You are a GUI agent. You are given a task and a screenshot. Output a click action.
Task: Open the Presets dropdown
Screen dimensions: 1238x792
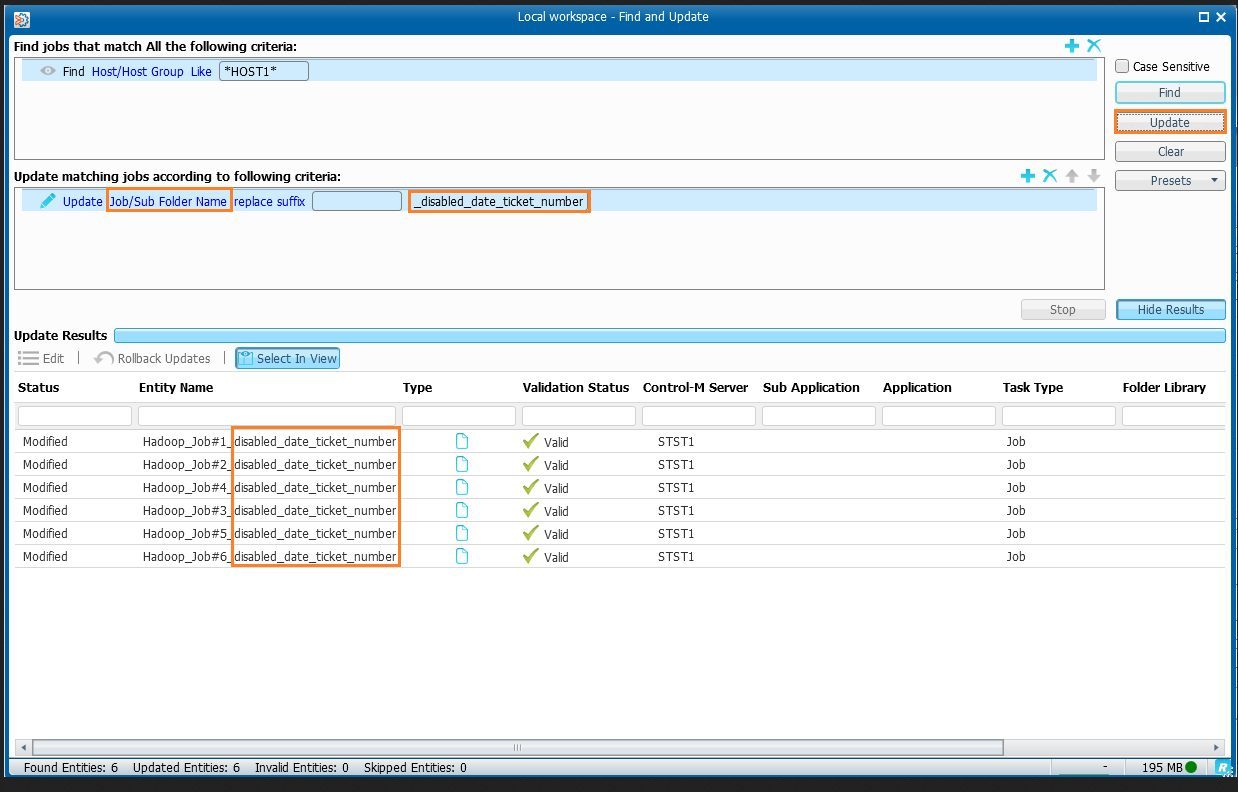(x=1170, y=181)
